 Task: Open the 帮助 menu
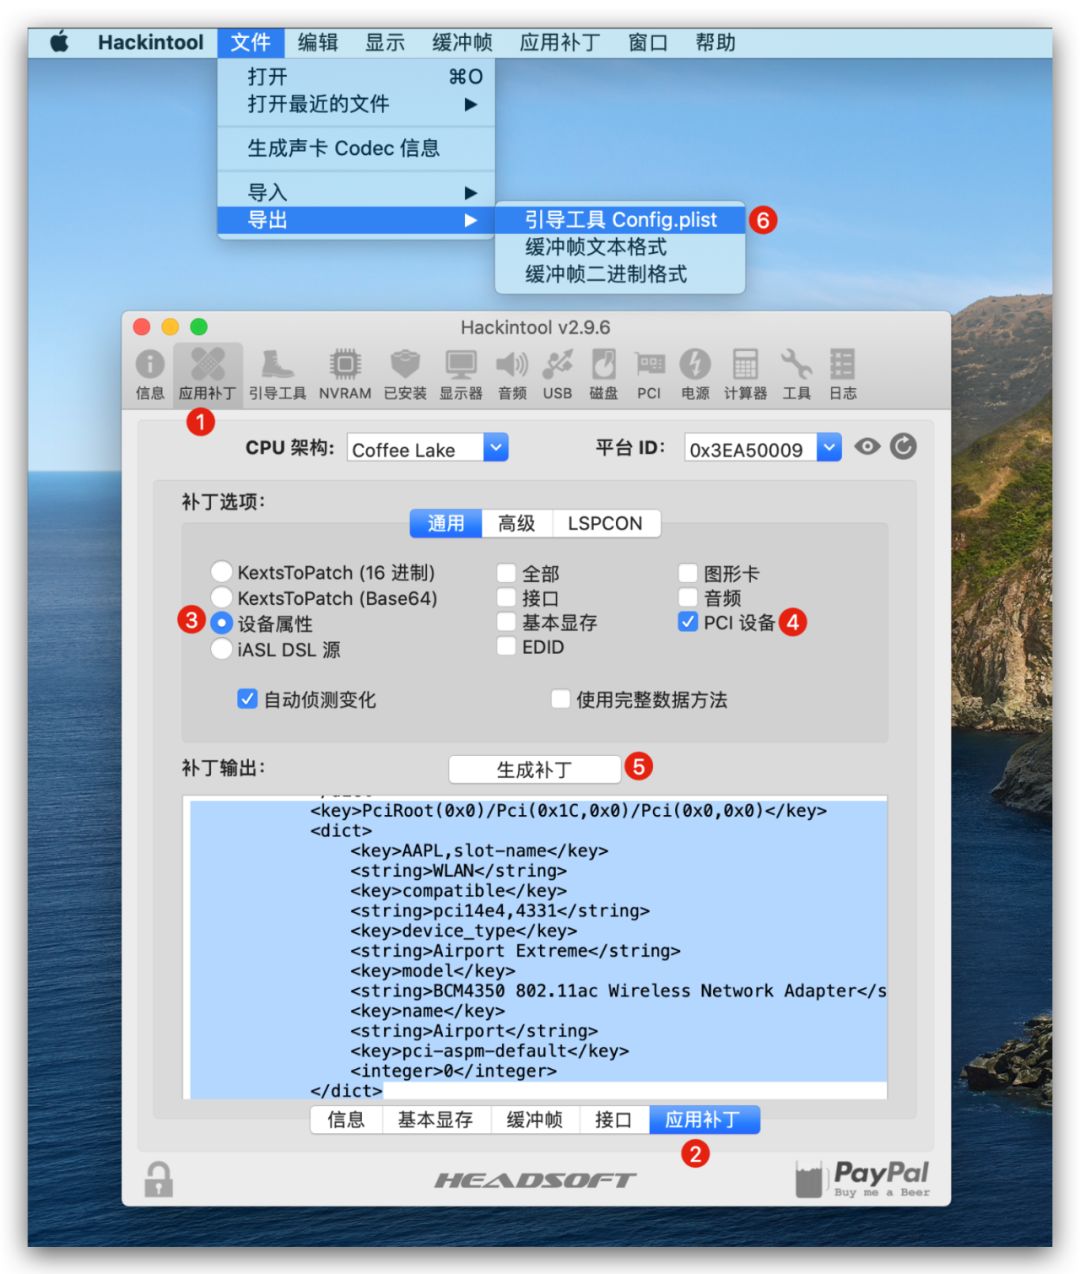[x=715, y=42]
